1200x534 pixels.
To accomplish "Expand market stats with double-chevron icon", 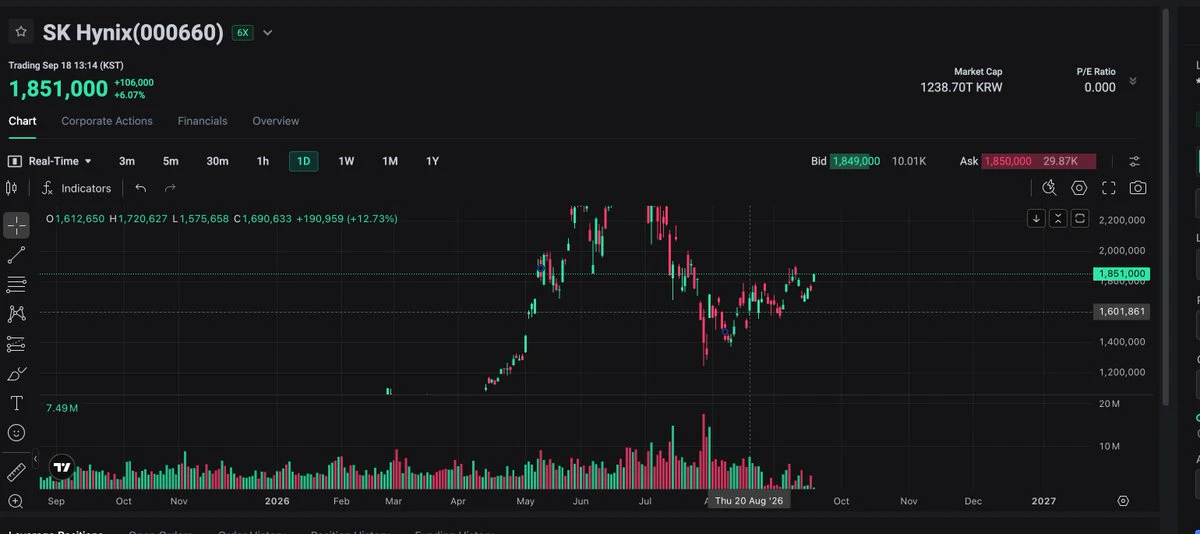I will [1133, 81].
